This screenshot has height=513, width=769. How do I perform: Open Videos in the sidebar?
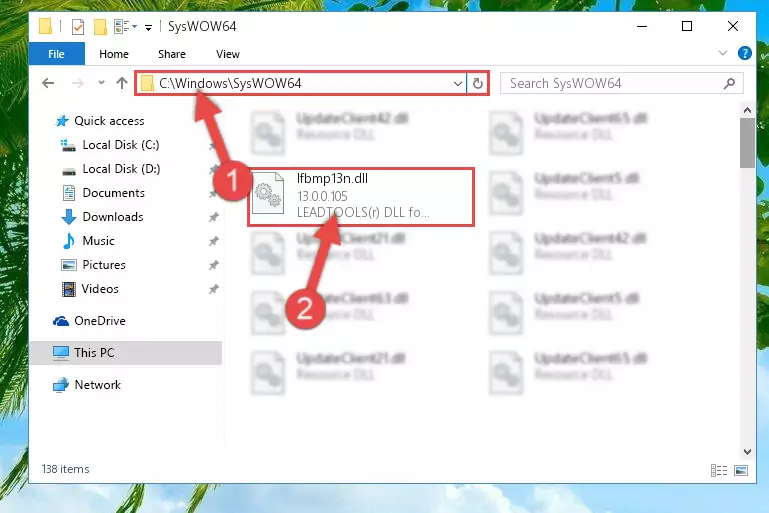100,289
